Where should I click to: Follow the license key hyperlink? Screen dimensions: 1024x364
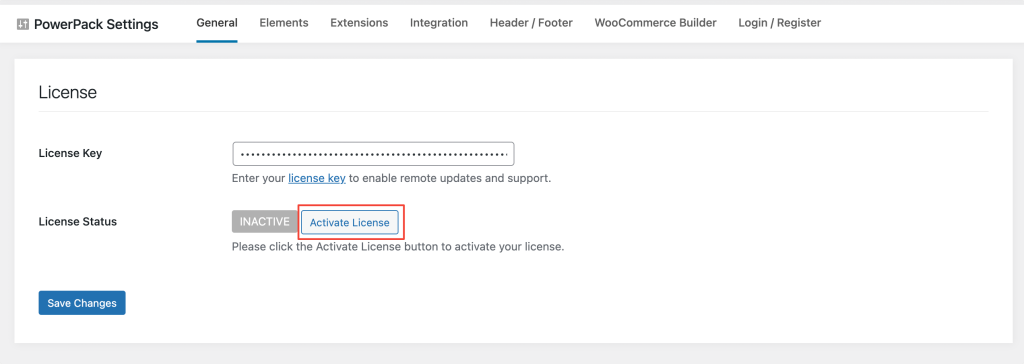pyautogui.click(x=317, y=178)
